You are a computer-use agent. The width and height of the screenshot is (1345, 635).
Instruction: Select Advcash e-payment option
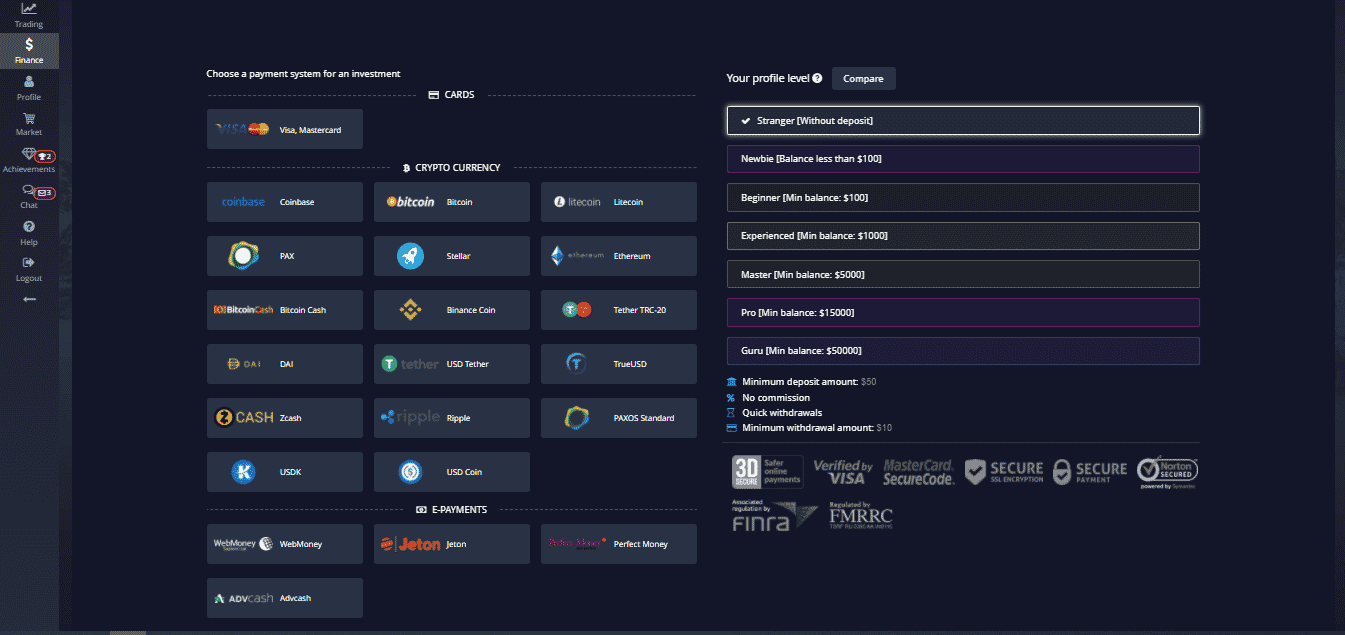pos(285,598)
